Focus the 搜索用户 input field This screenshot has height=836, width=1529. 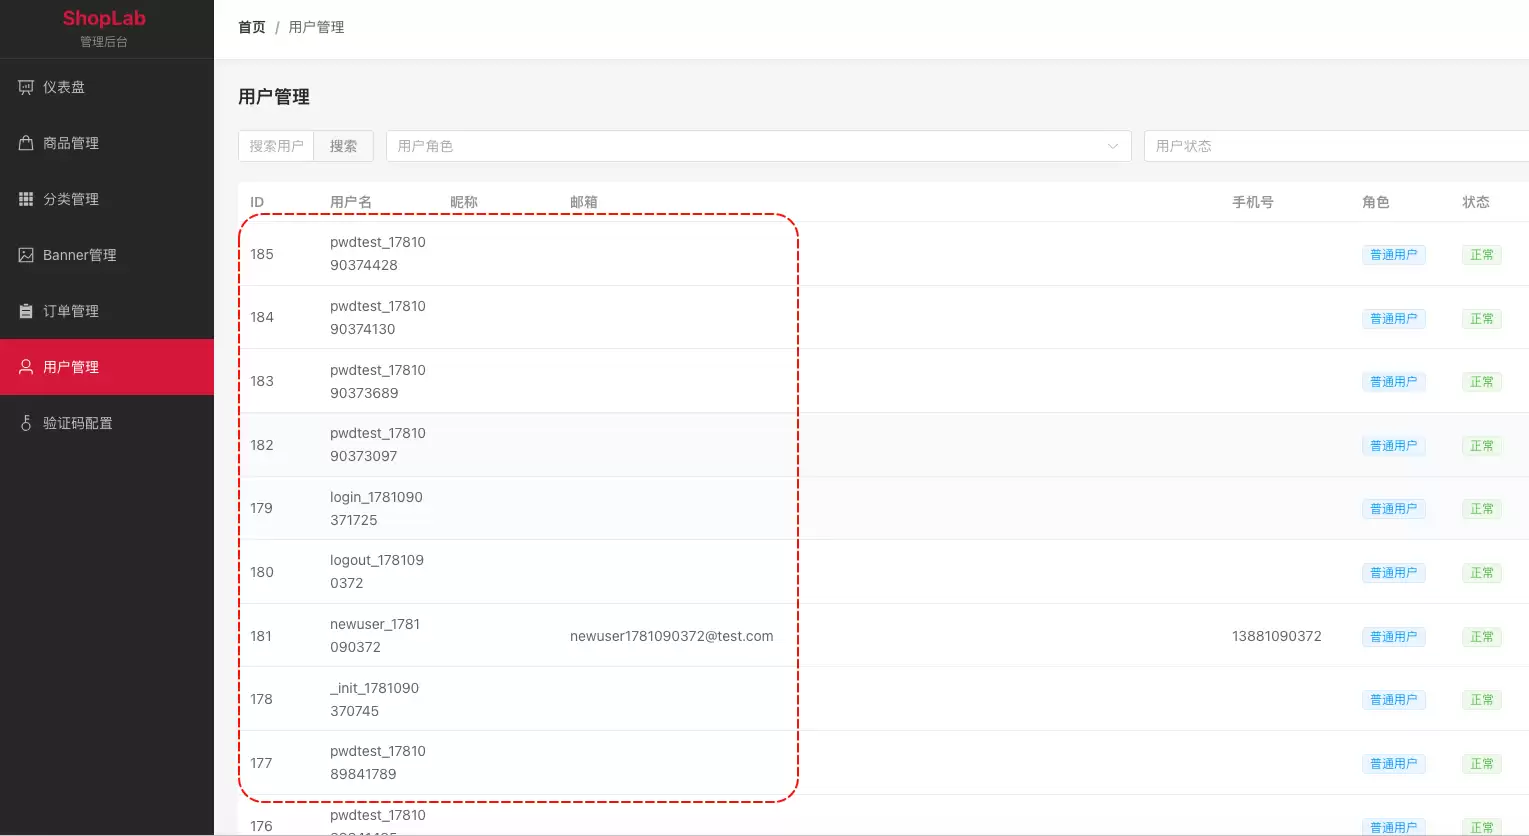[276, 146]
